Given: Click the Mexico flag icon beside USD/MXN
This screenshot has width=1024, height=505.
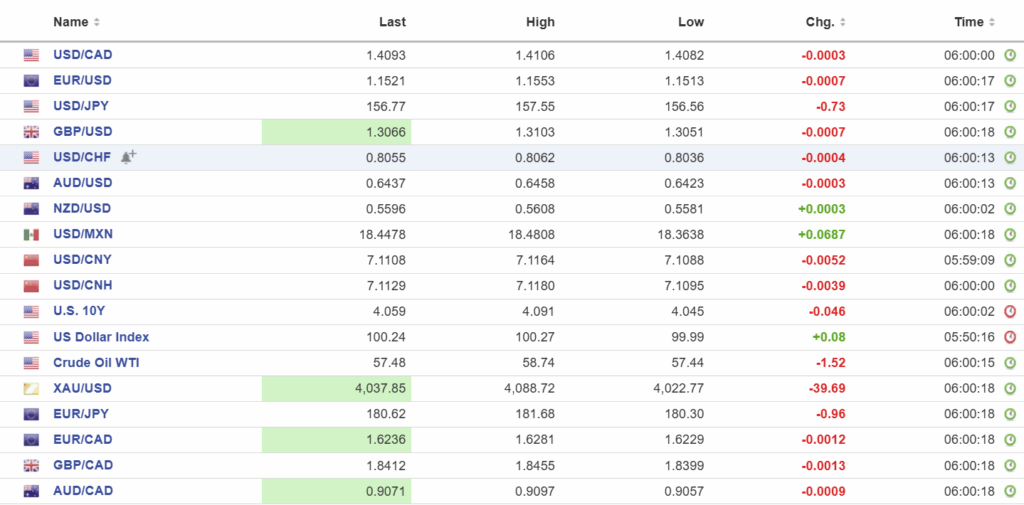Looking at the screenshot, I should tap(31, 234).
